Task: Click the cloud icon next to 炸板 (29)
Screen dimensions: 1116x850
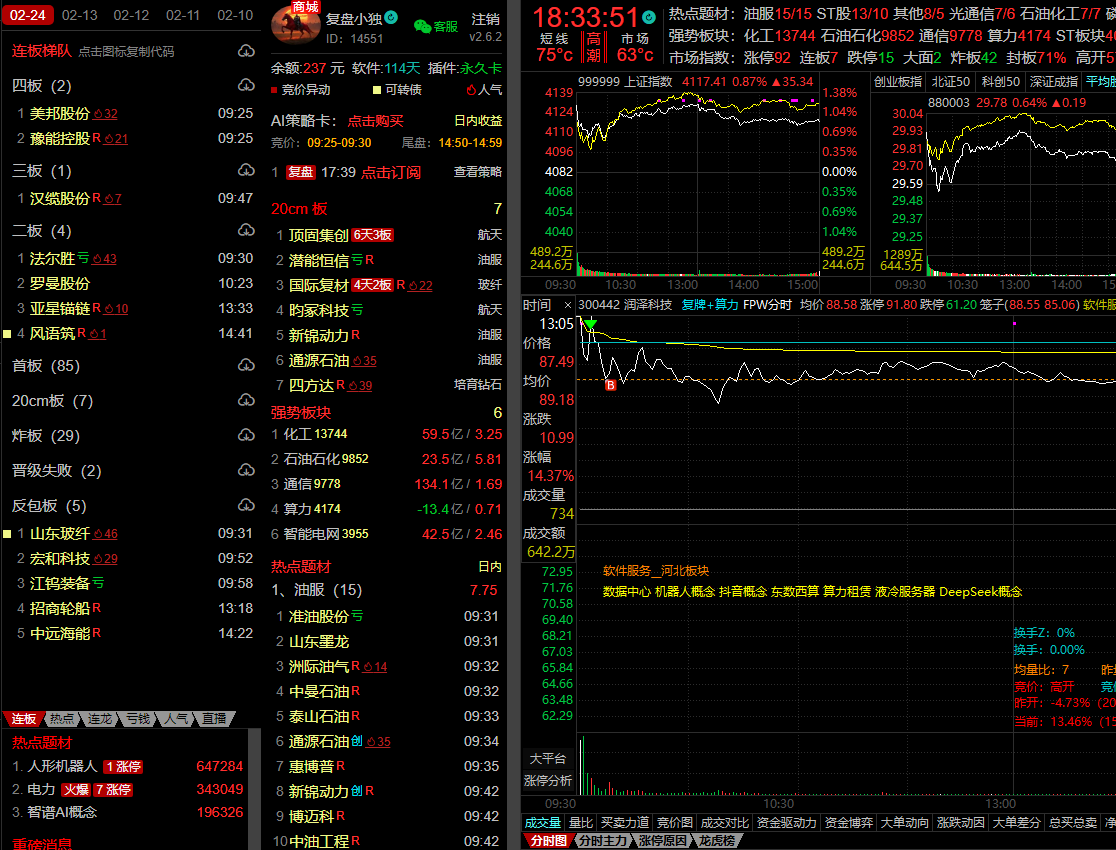Action: click(246, 435)
